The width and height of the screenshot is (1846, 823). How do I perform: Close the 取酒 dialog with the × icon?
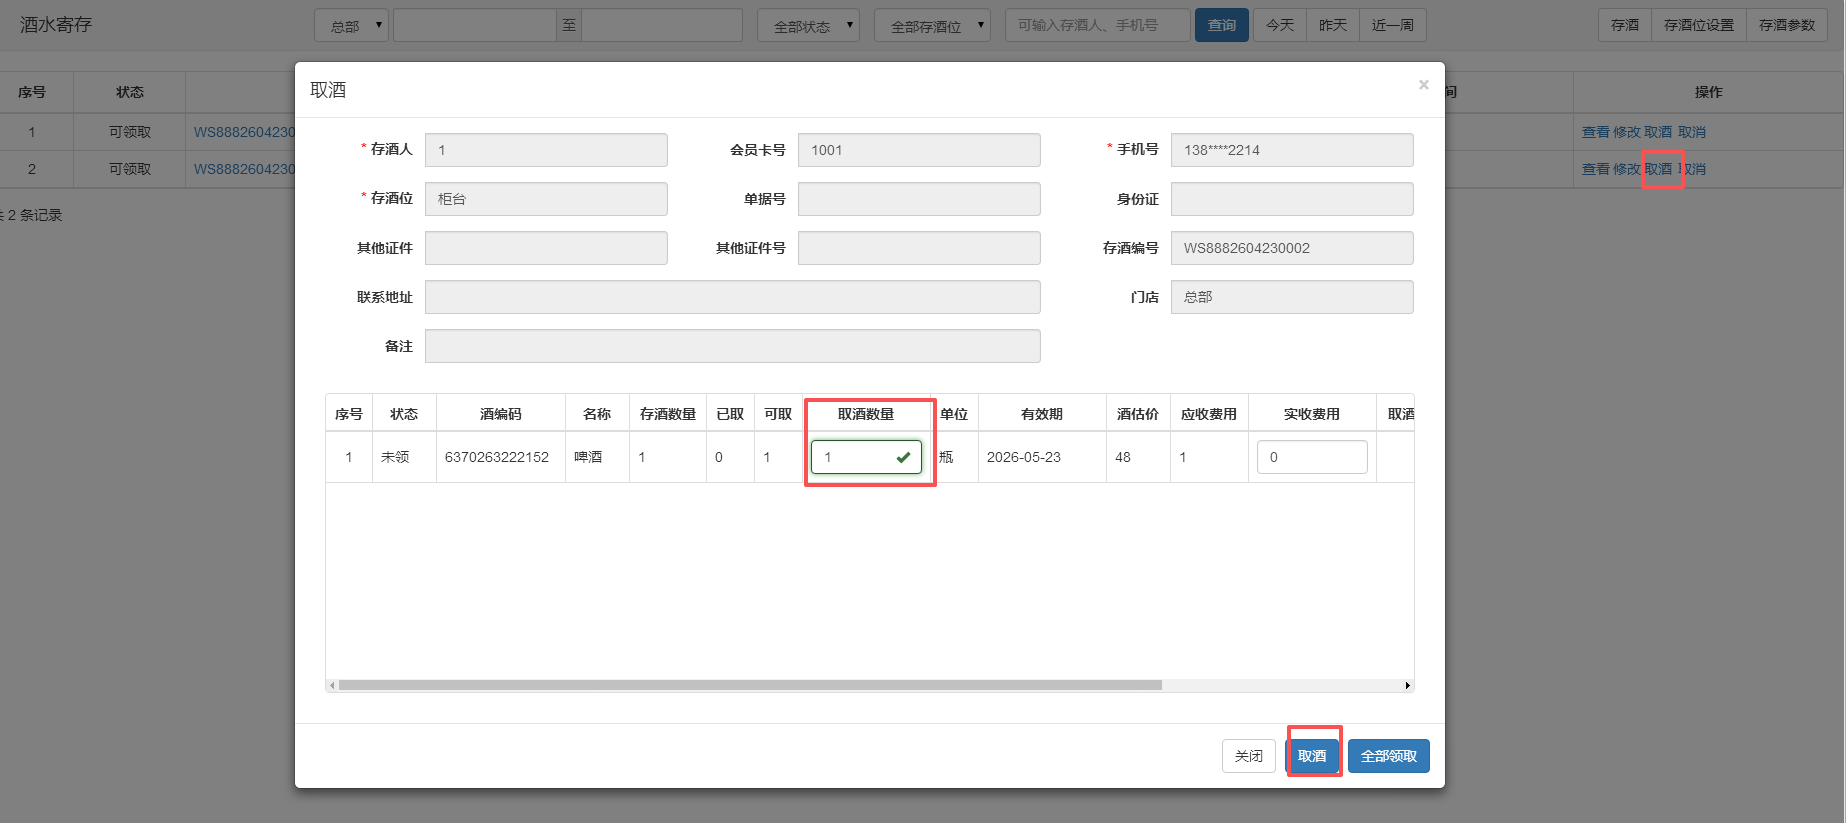[x=1423, y=85]
